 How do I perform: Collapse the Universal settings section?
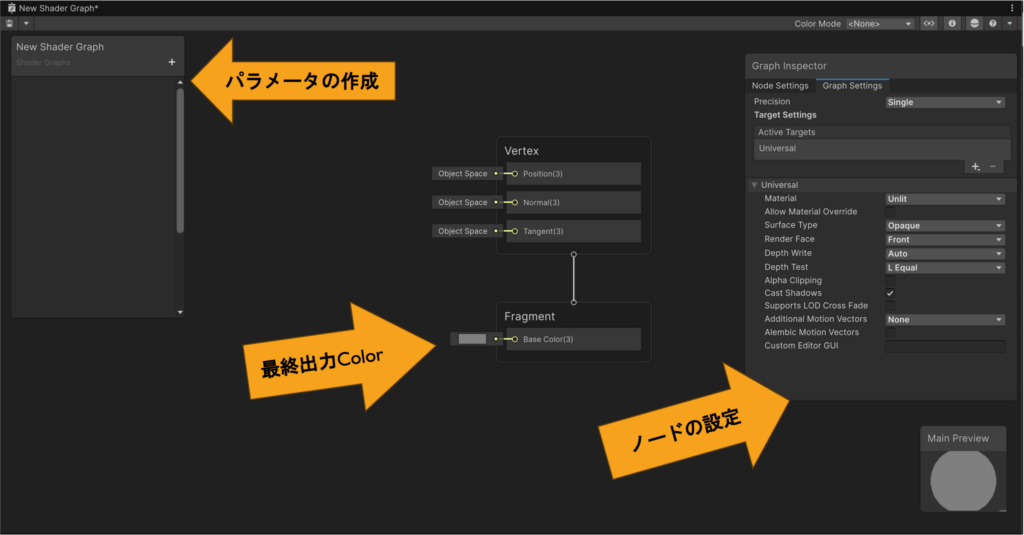click(753, 185)
